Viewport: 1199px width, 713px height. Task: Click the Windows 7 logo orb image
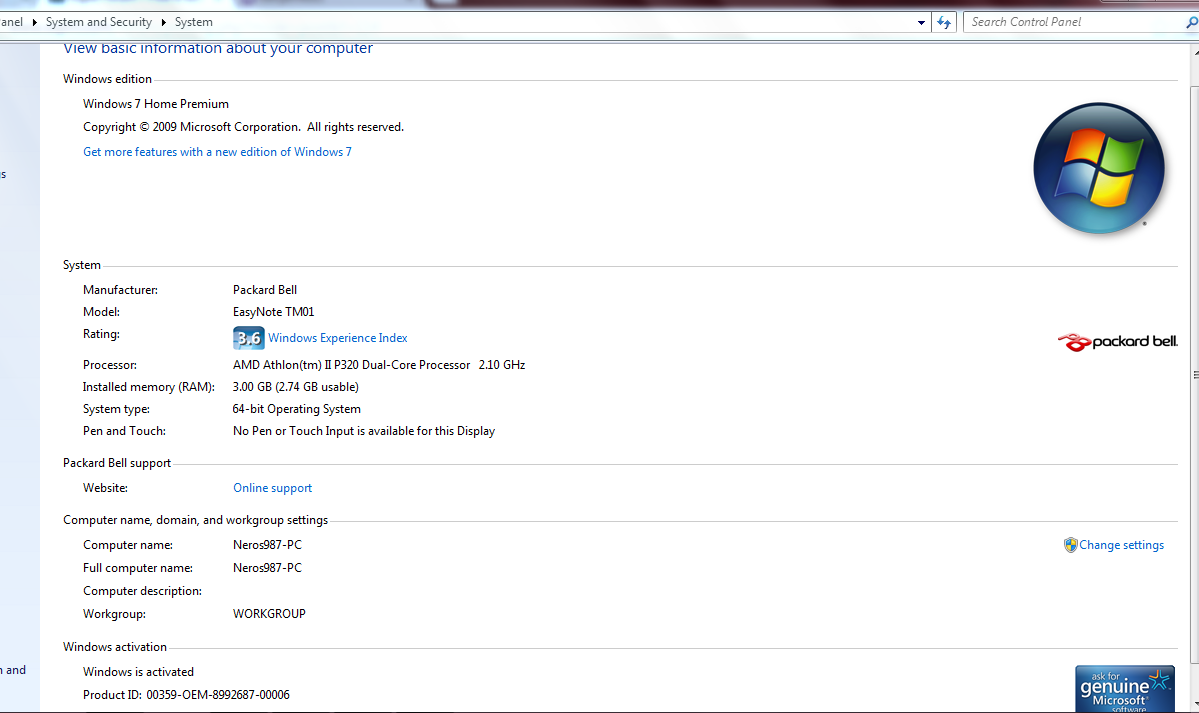[1099, 168]
